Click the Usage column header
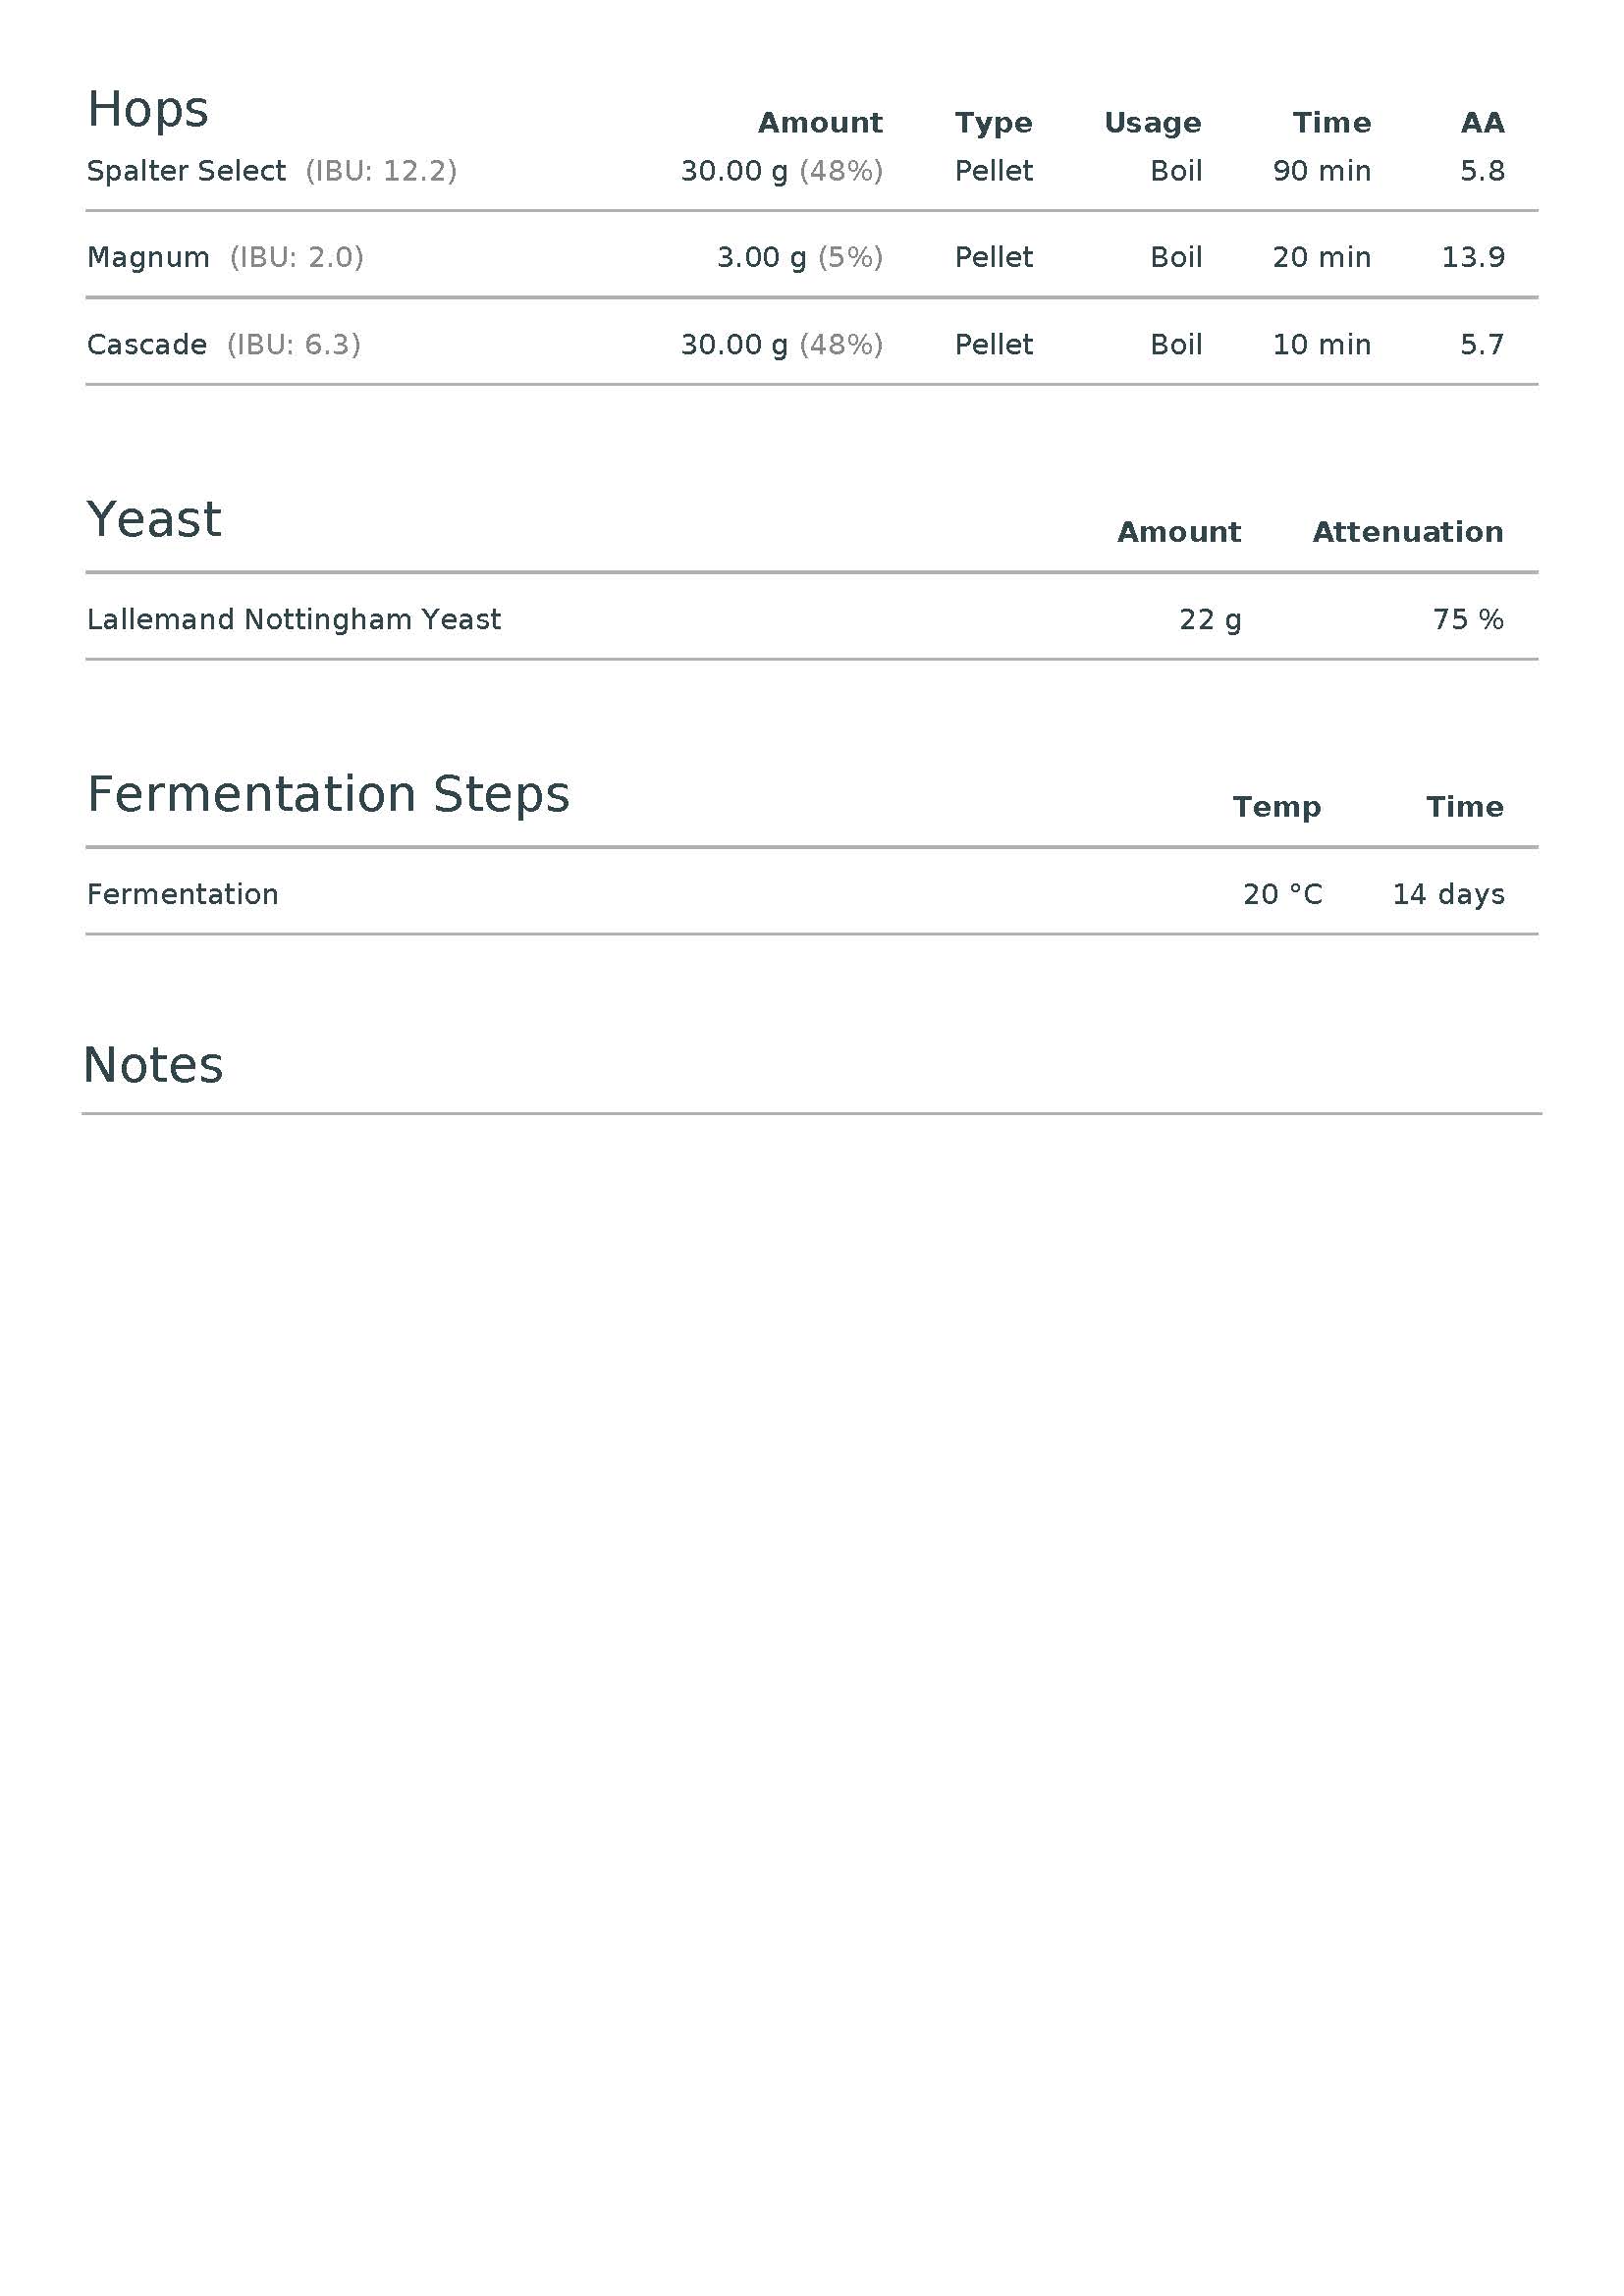The width and height of the screenshot is (1624, 2296). click(1152, 123)
